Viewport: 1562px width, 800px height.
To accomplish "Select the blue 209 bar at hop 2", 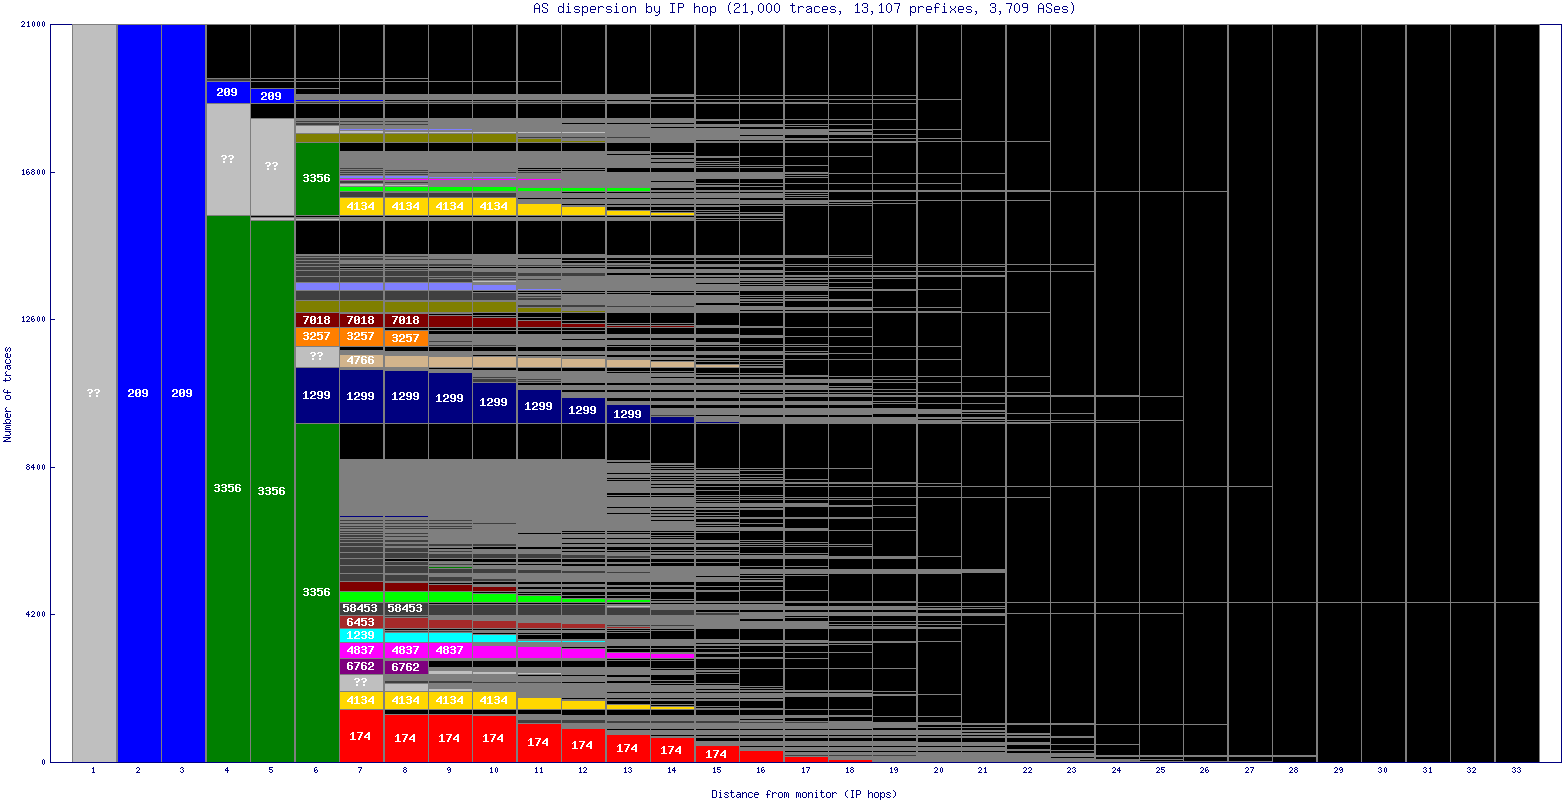I will [139, 393].
